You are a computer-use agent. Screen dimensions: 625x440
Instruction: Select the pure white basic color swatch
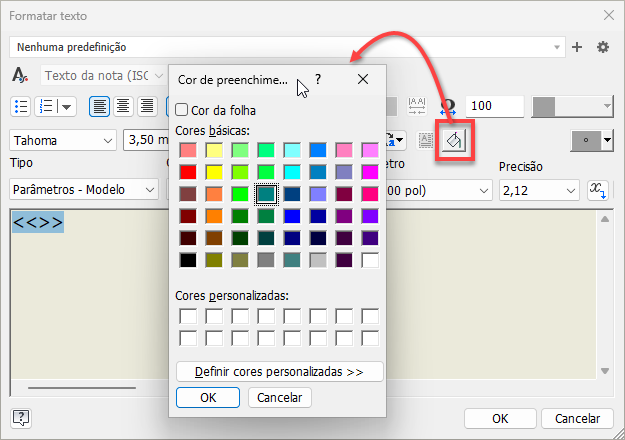click(x=371, y=260)
